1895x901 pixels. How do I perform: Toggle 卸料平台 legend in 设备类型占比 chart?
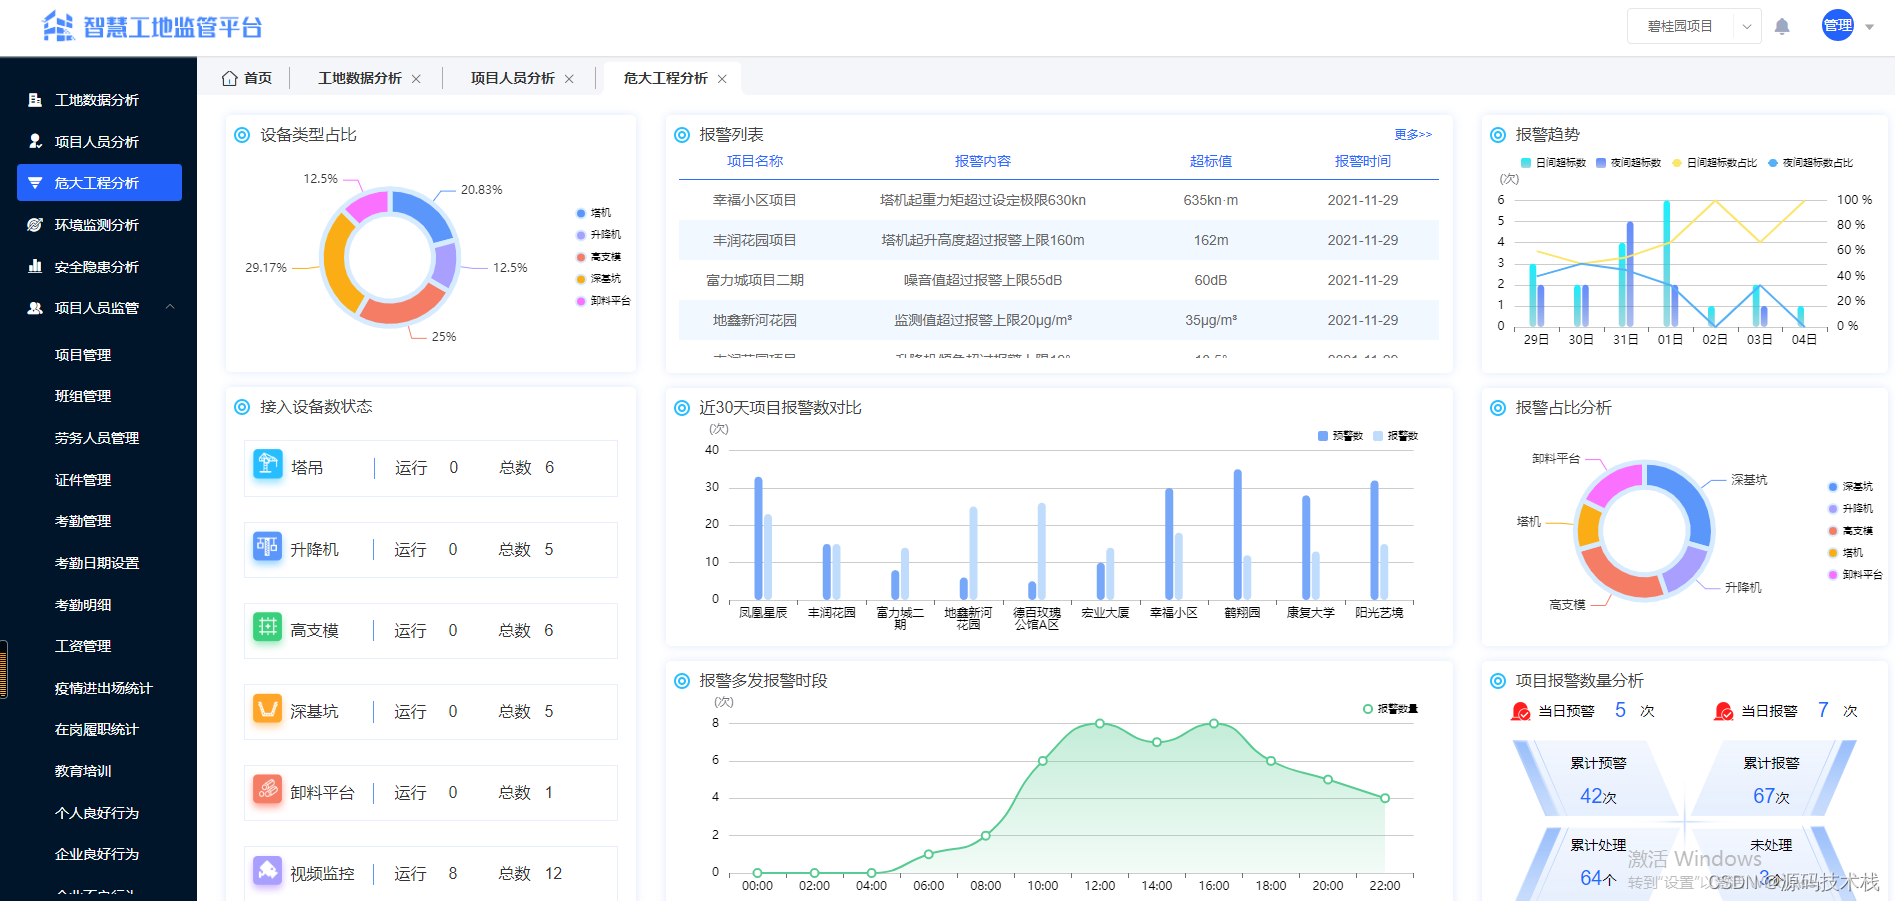pos(604,301)
